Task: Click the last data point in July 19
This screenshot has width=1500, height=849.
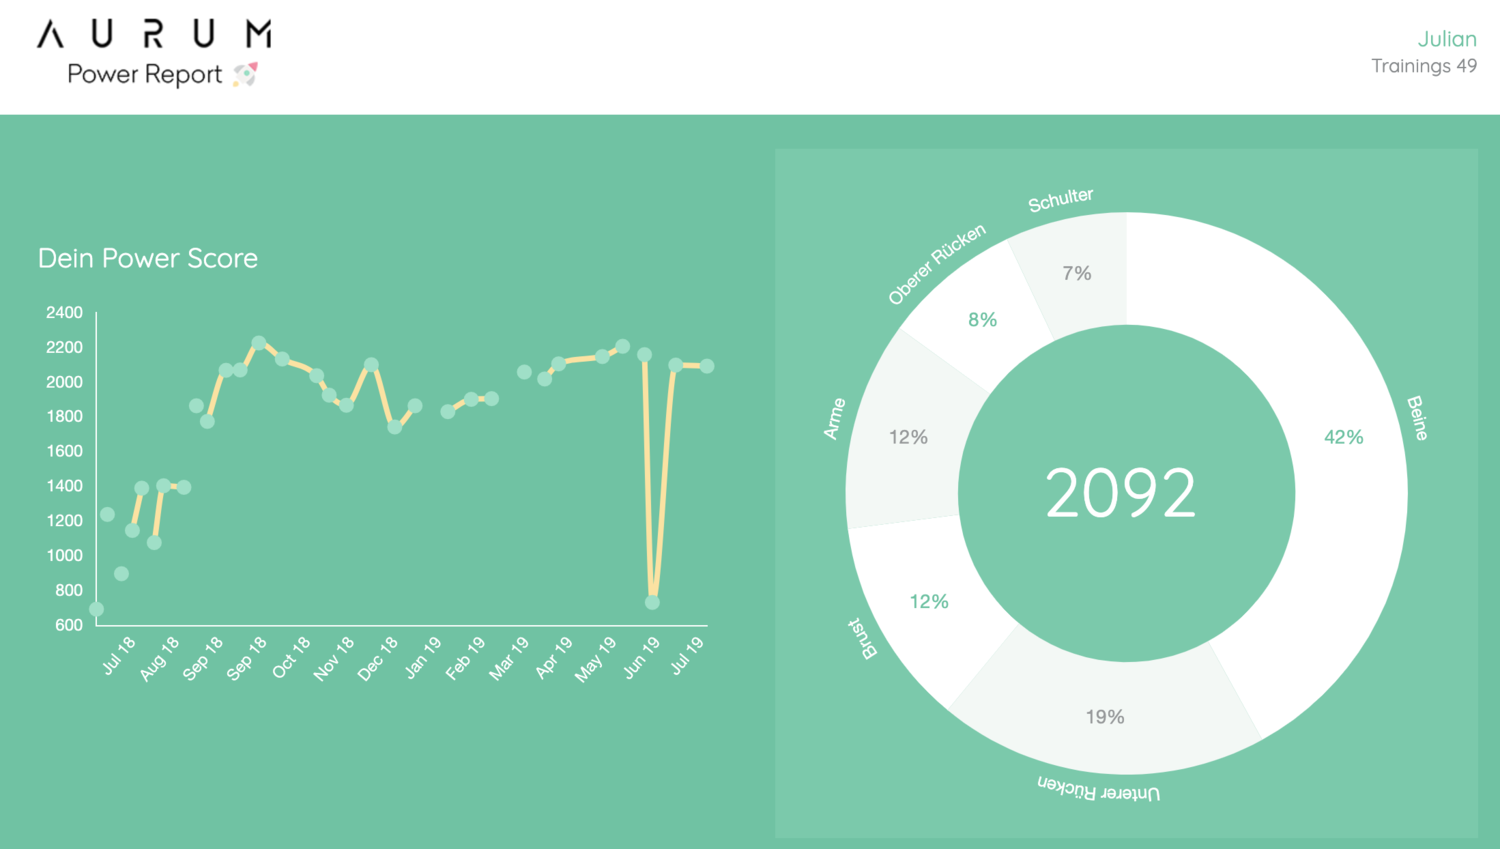Action: tap(707, 366)
